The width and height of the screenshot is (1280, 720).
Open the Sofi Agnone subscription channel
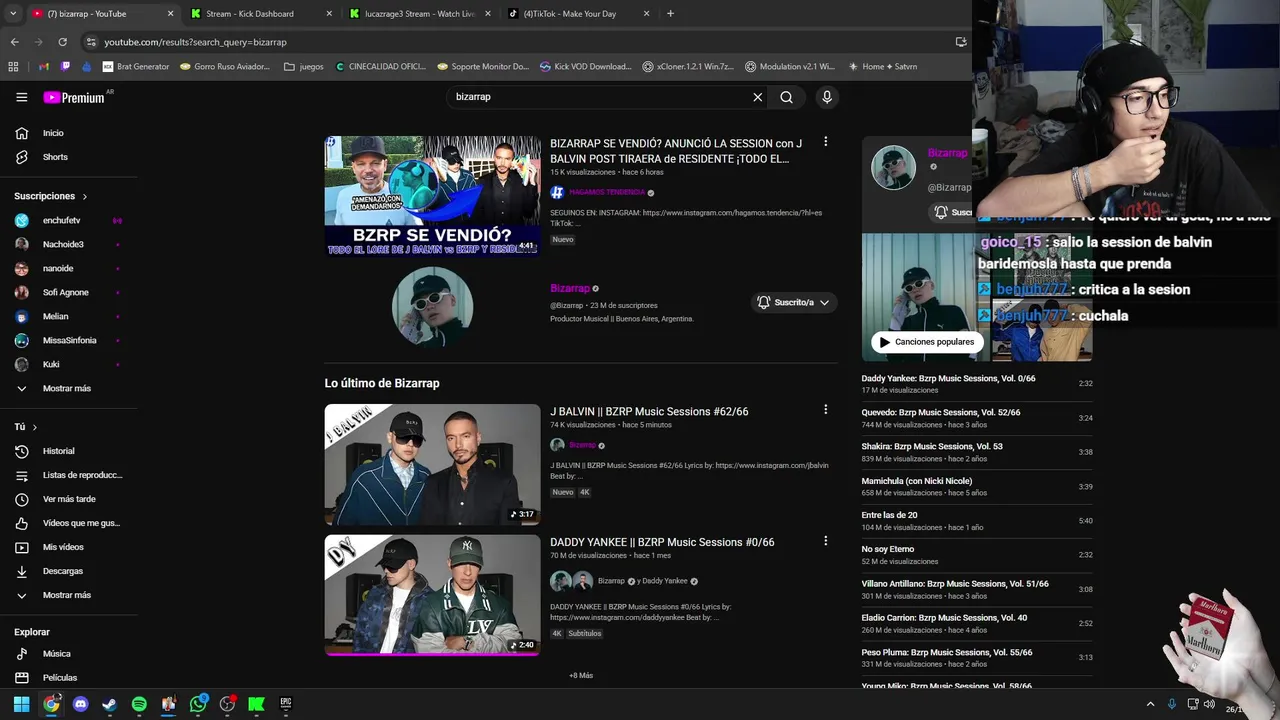pos(68,292)
